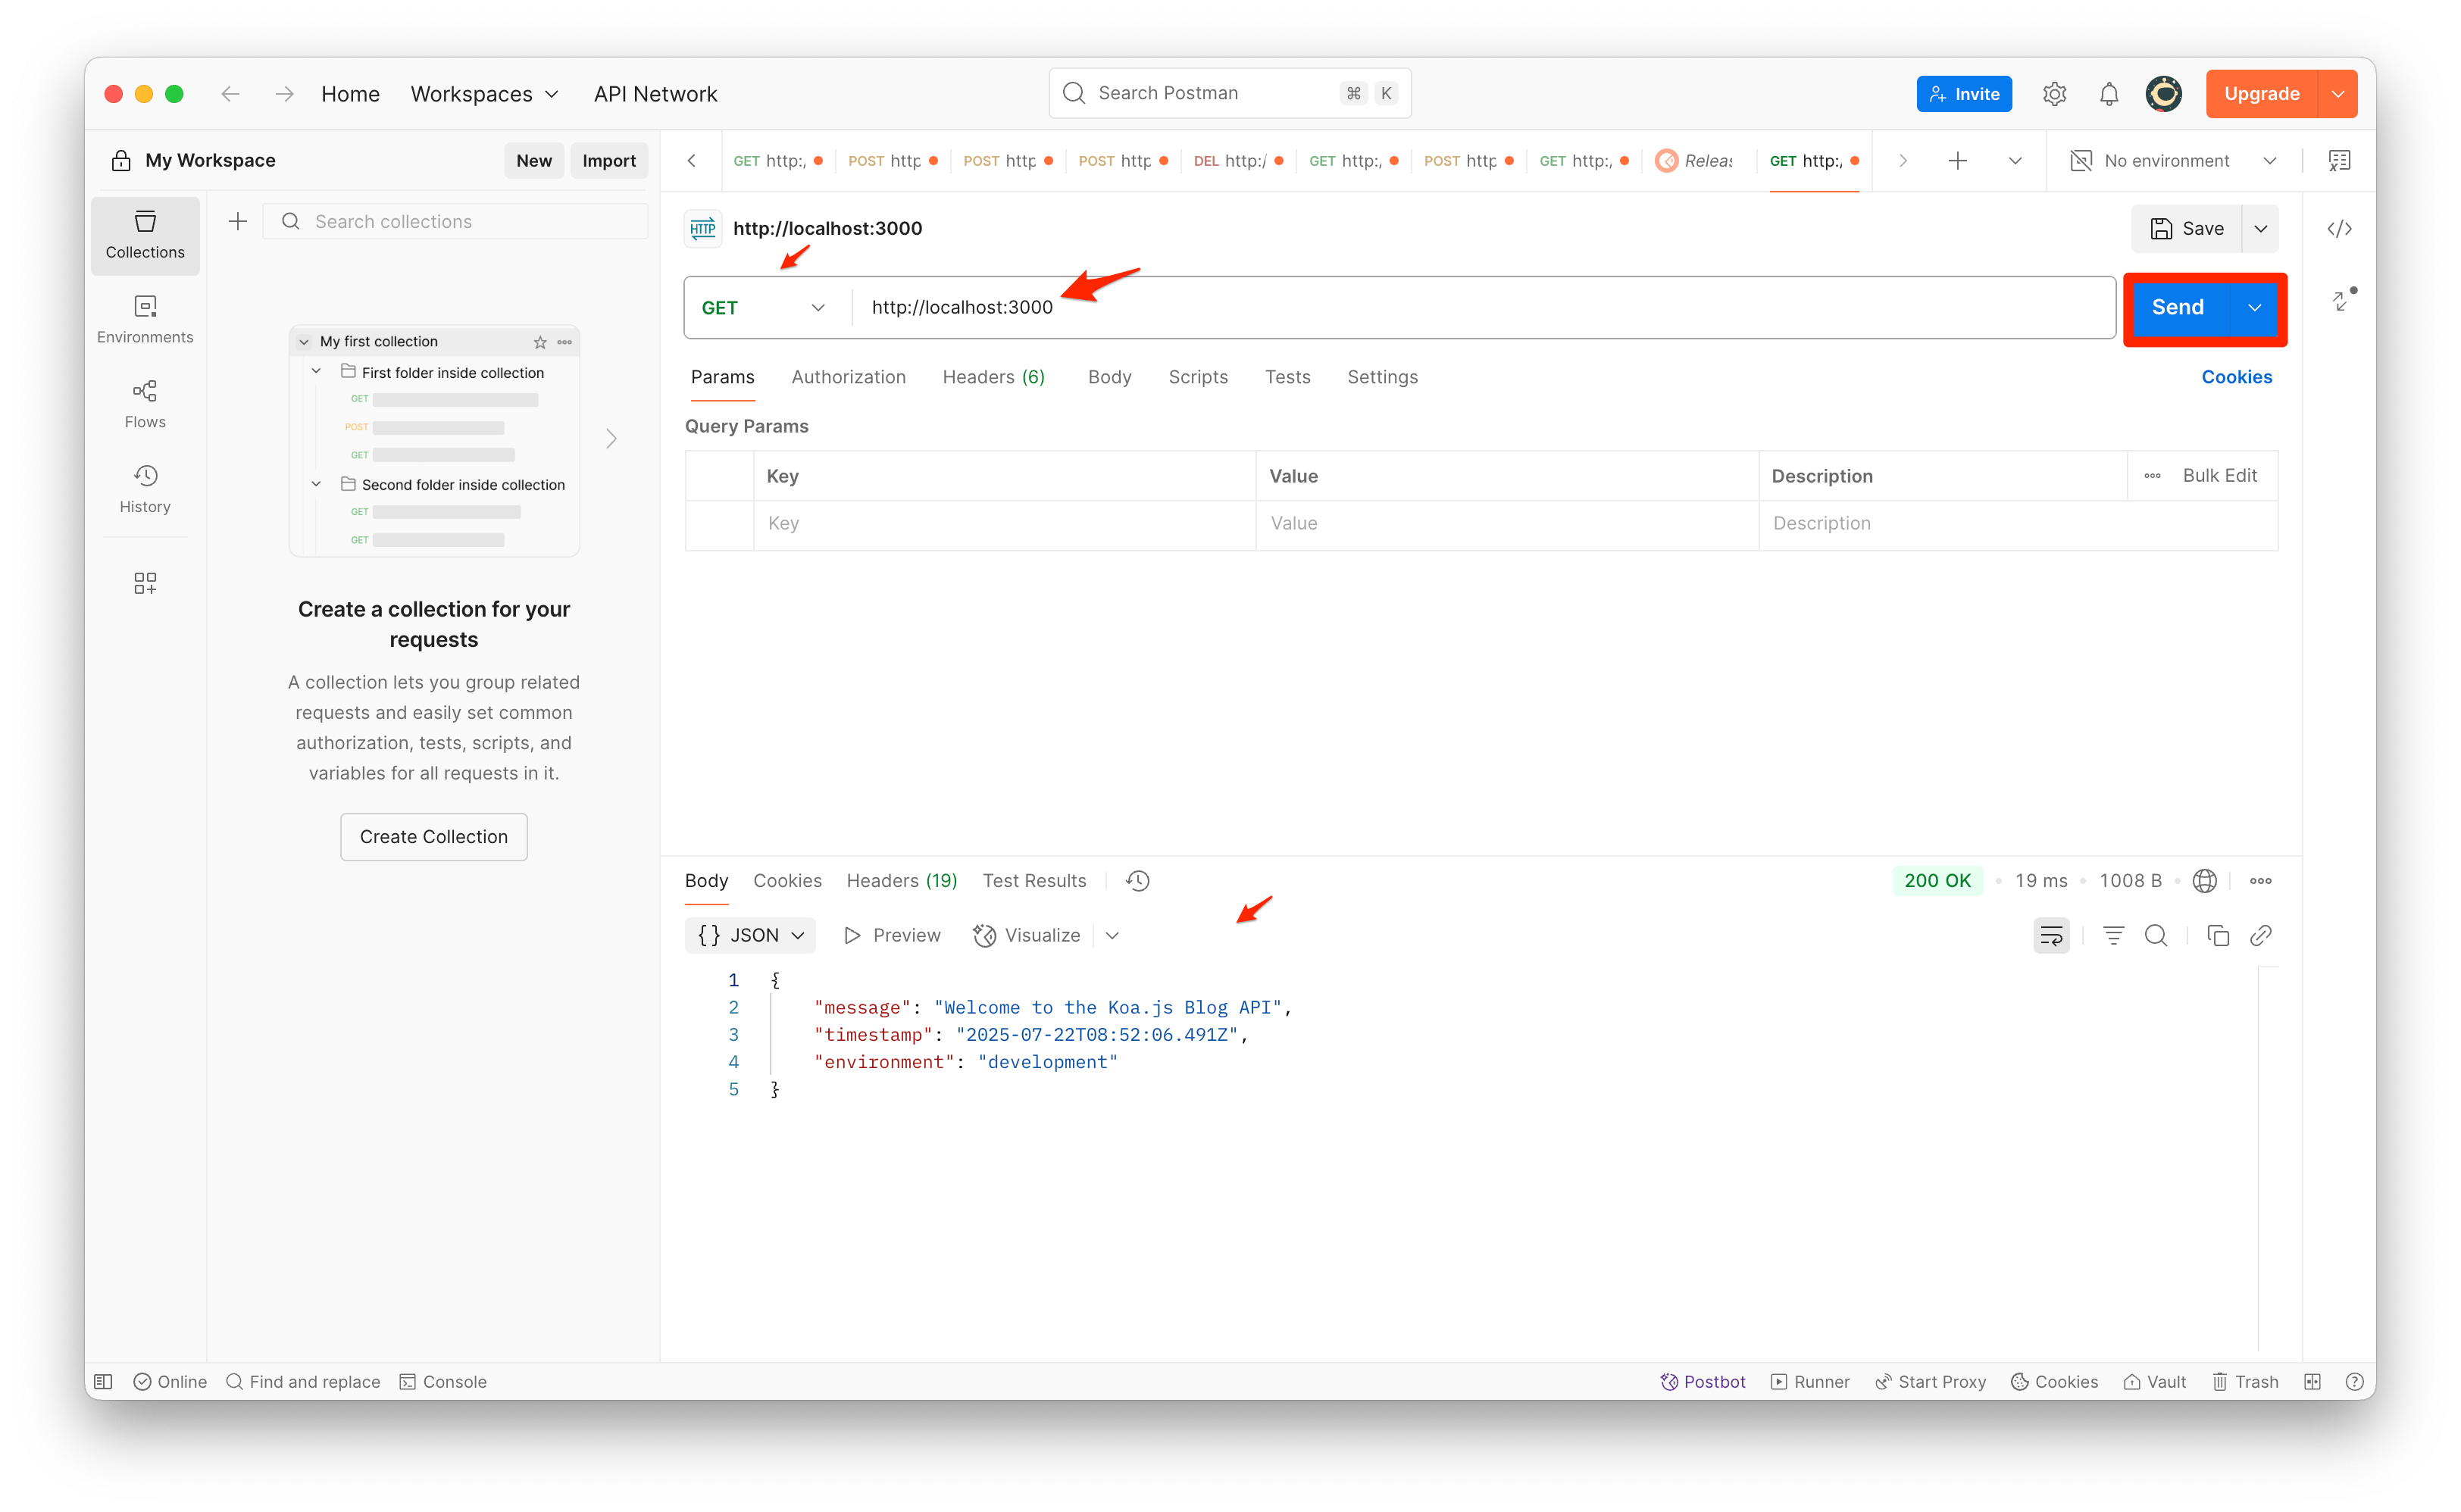Screen dimensions: 2461x1512
Task: Open the History sidebar panel
Action: pos(145,490)
